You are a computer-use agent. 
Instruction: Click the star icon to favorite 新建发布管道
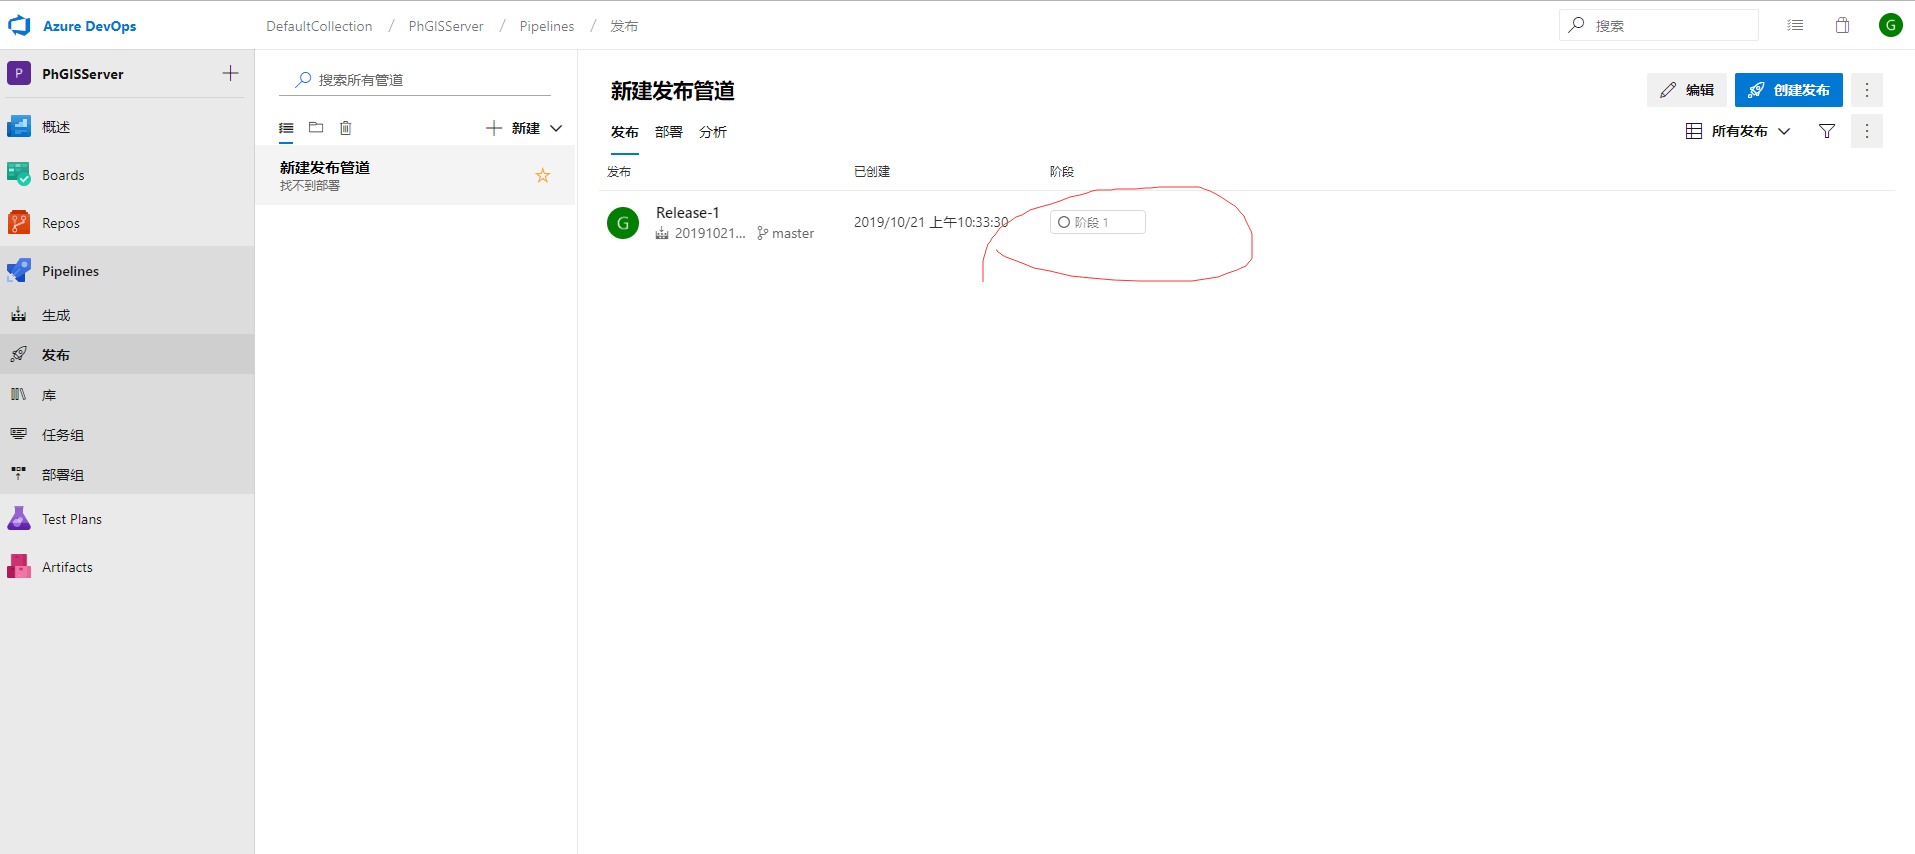[543, 176]
